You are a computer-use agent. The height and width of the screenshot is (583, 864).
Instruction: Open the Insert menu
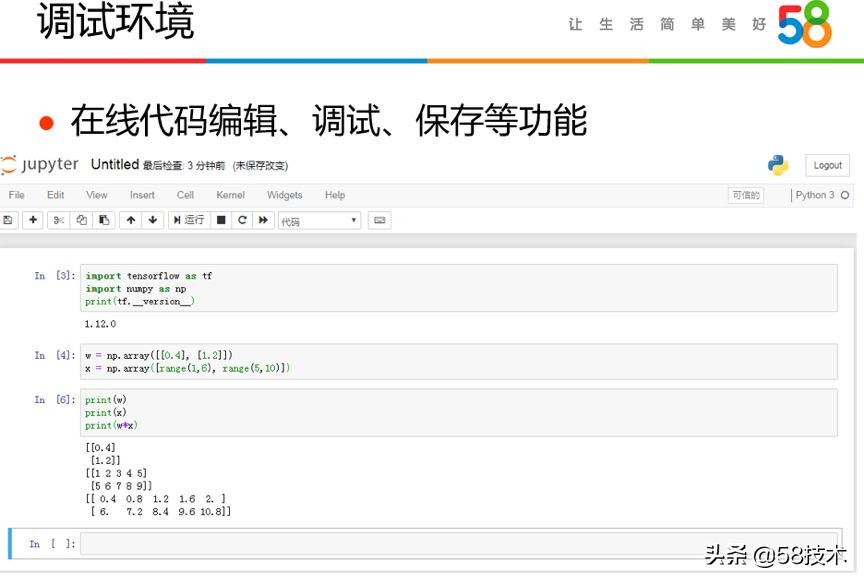pyautogui.click(x=142, y=195)
